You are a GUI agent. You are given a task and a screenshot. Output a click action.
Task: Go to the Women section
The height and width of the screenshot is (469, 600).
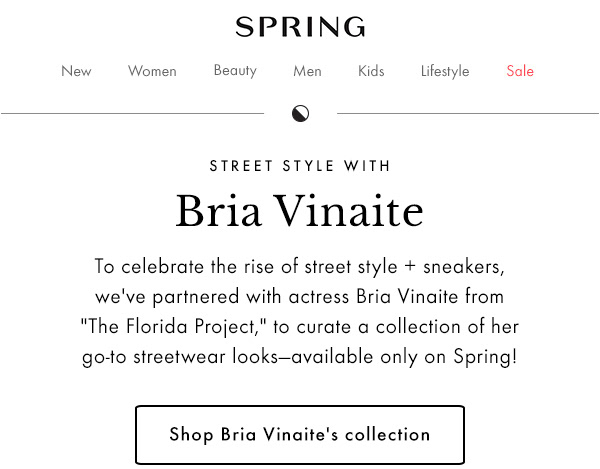(x=152, y=71)
